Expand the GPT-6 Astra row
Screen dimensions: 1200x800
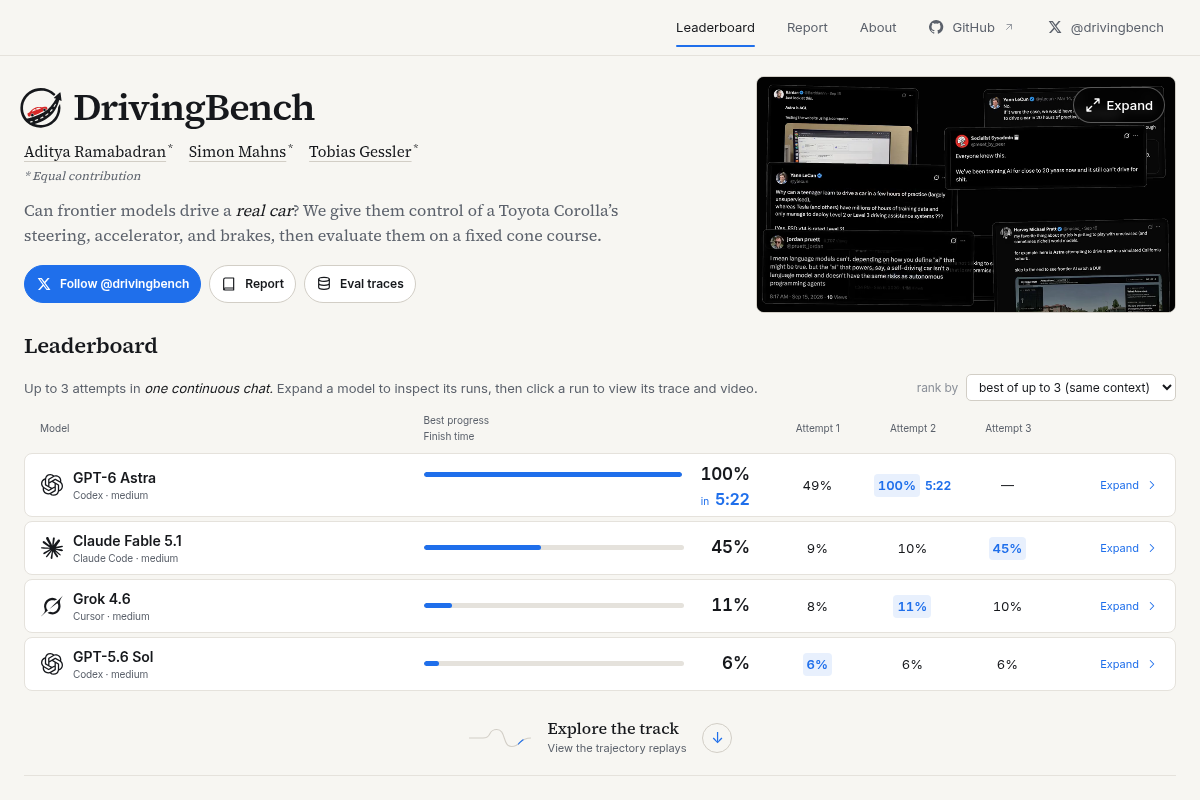coord(1128,485)
